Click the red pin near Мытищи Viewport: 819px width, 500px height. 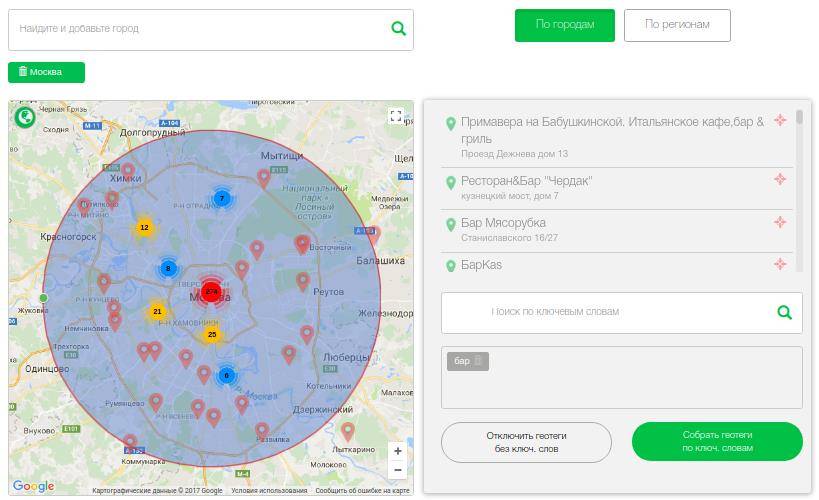(264, 178)
